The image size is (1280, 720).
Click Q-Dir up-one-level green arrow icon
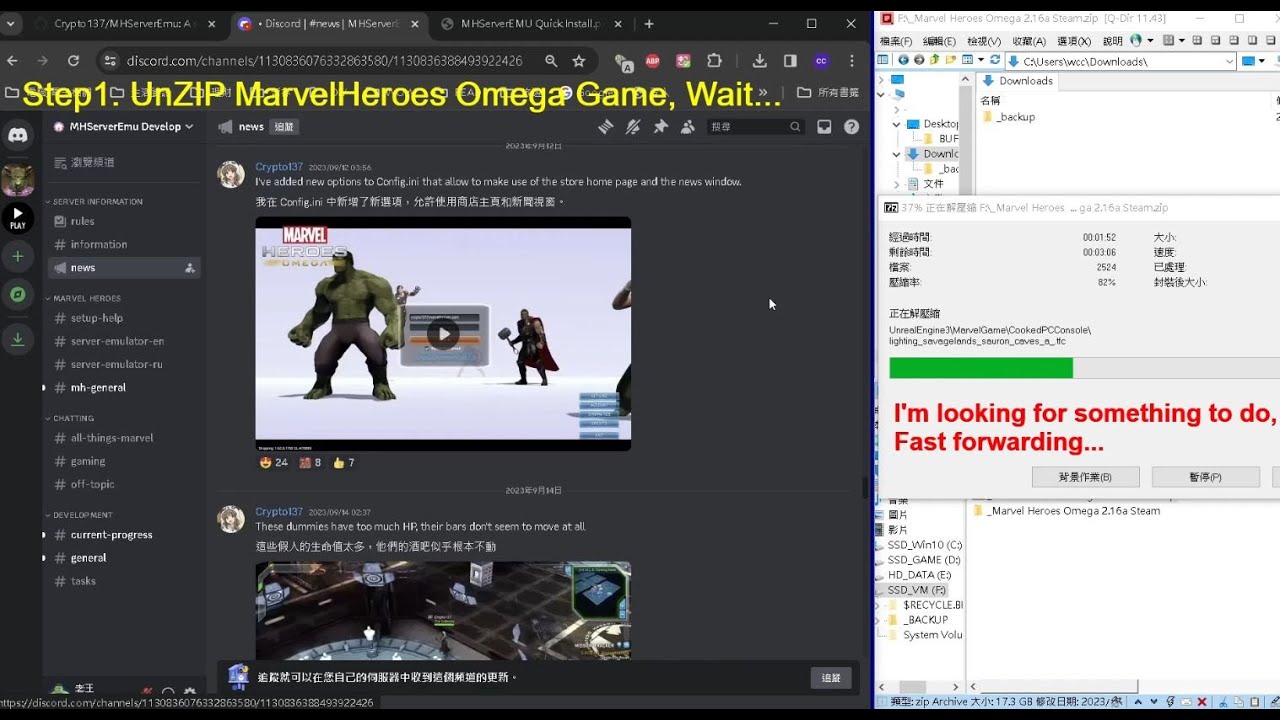coord(934,60)
